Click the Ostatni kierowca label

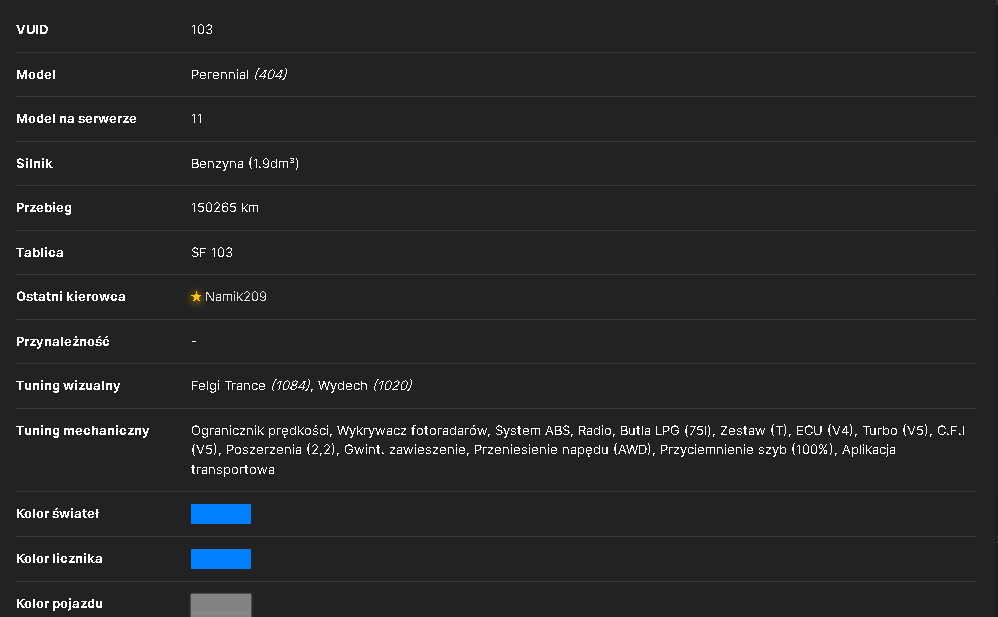[71, 297]
